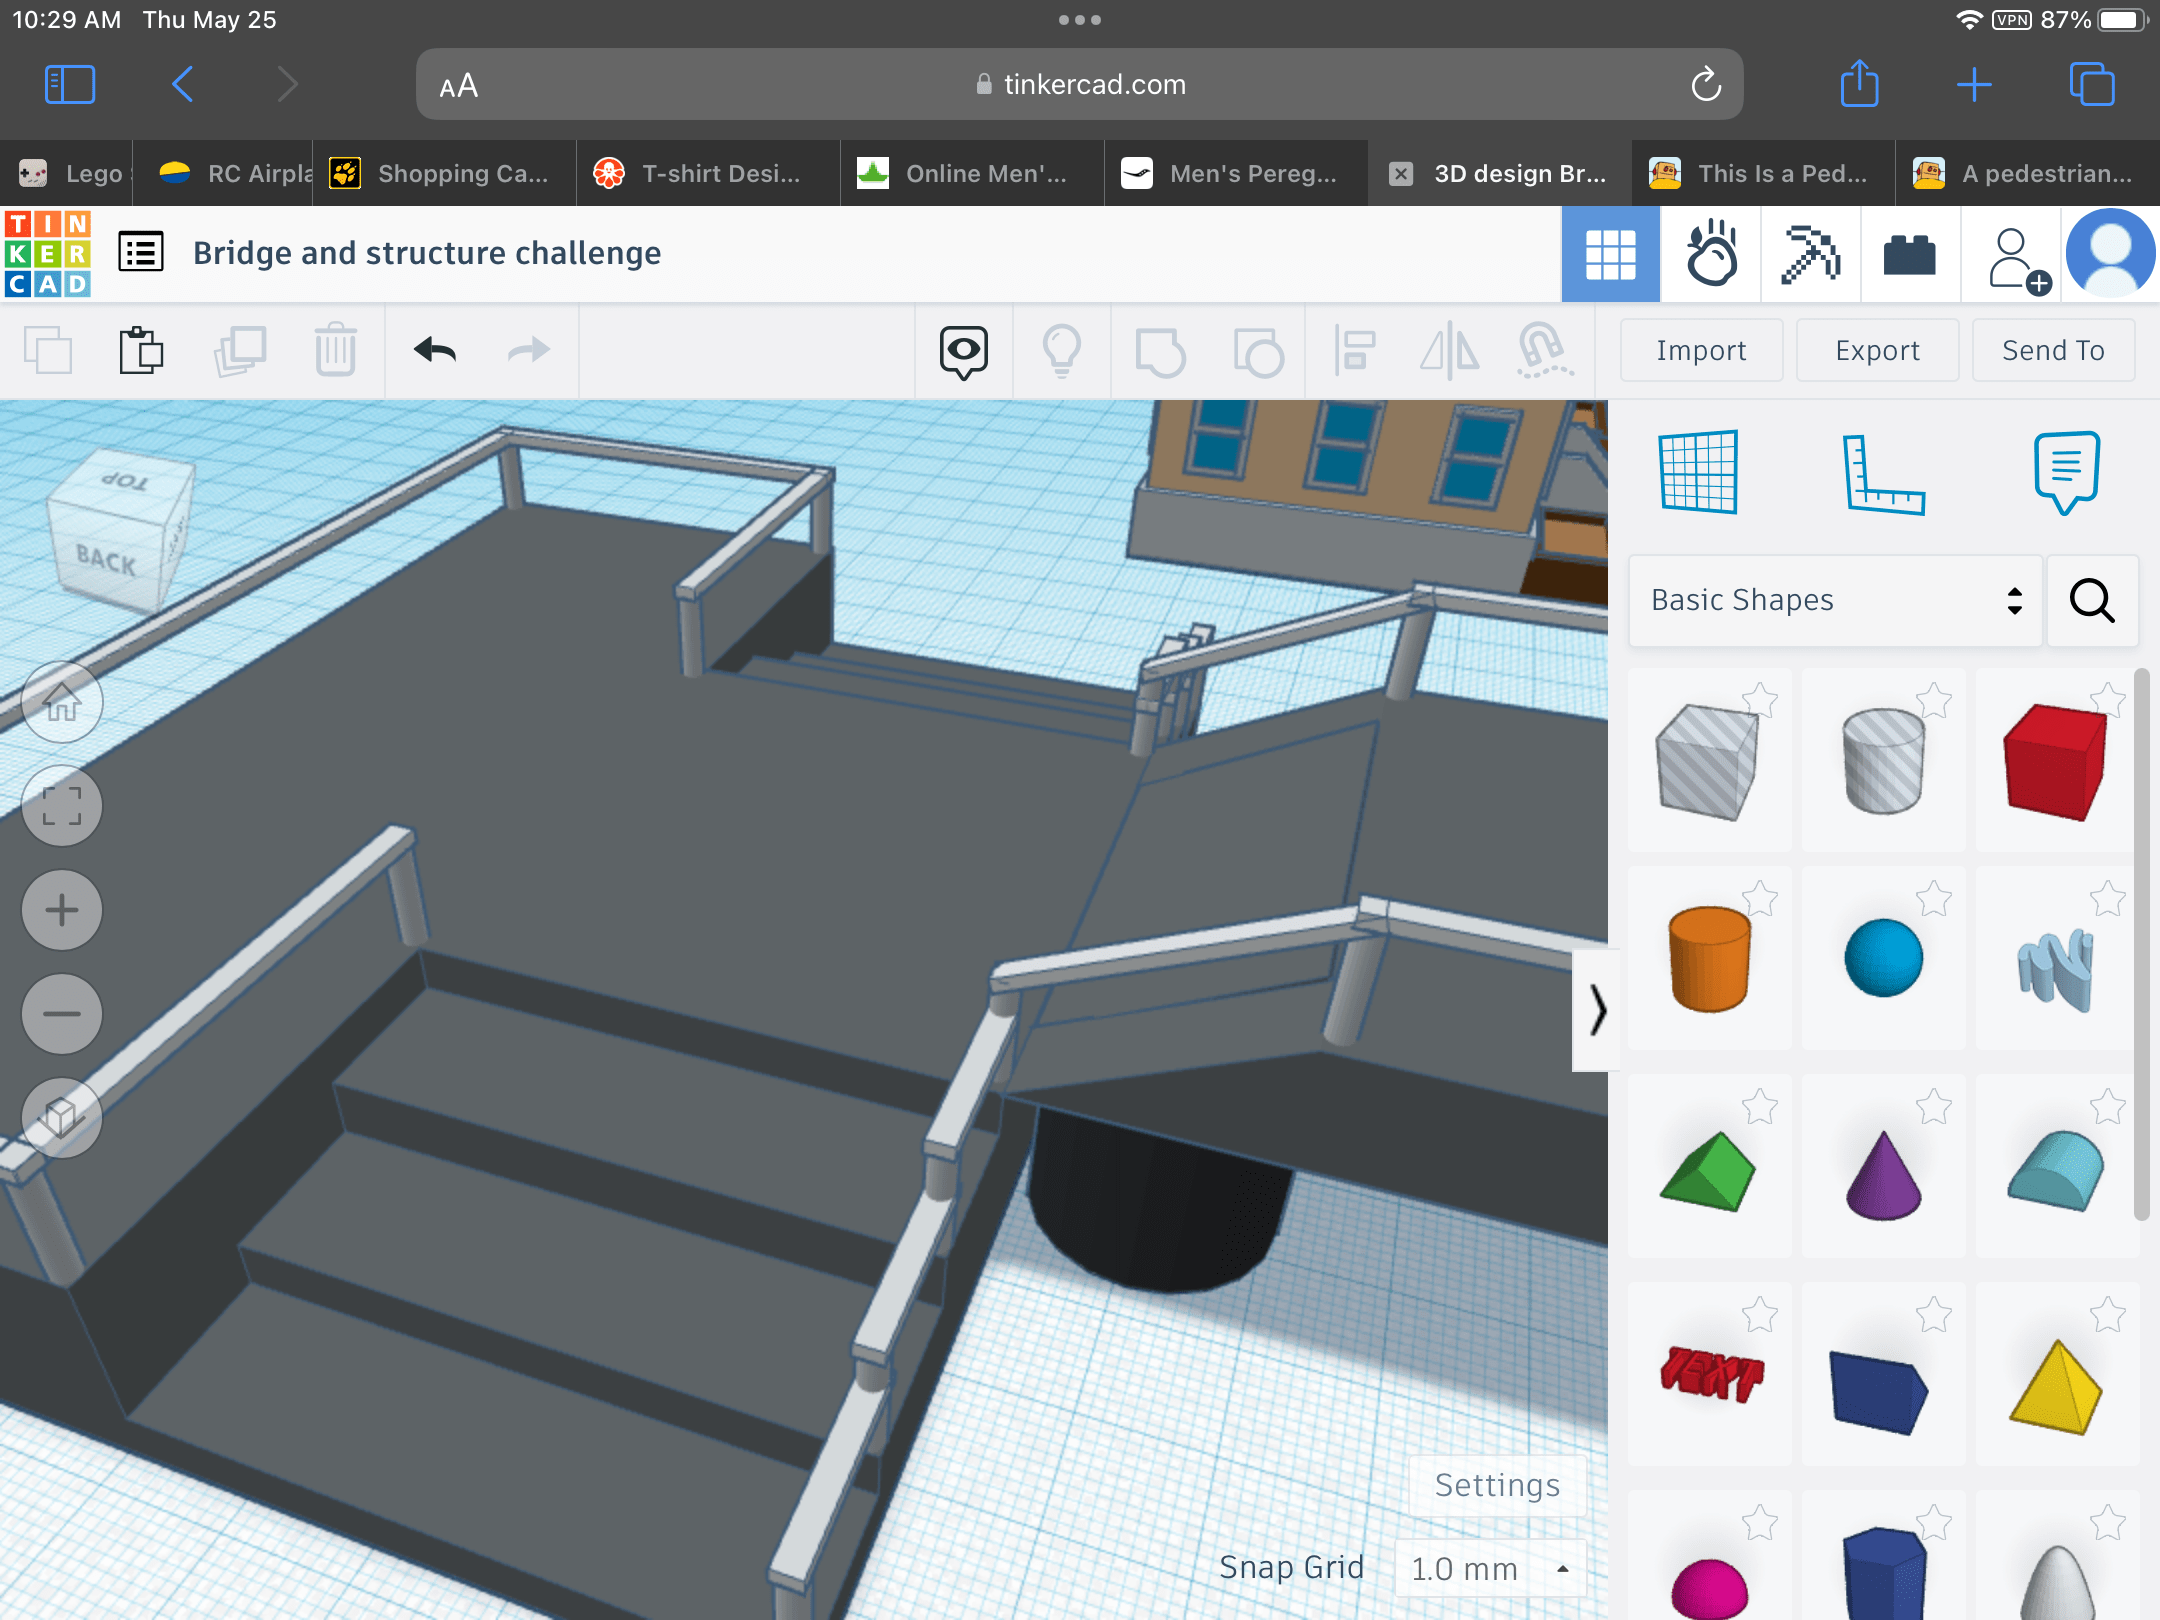Switch to the Sim Lab workspace

pyautogui.click(x=1711, y=254)
